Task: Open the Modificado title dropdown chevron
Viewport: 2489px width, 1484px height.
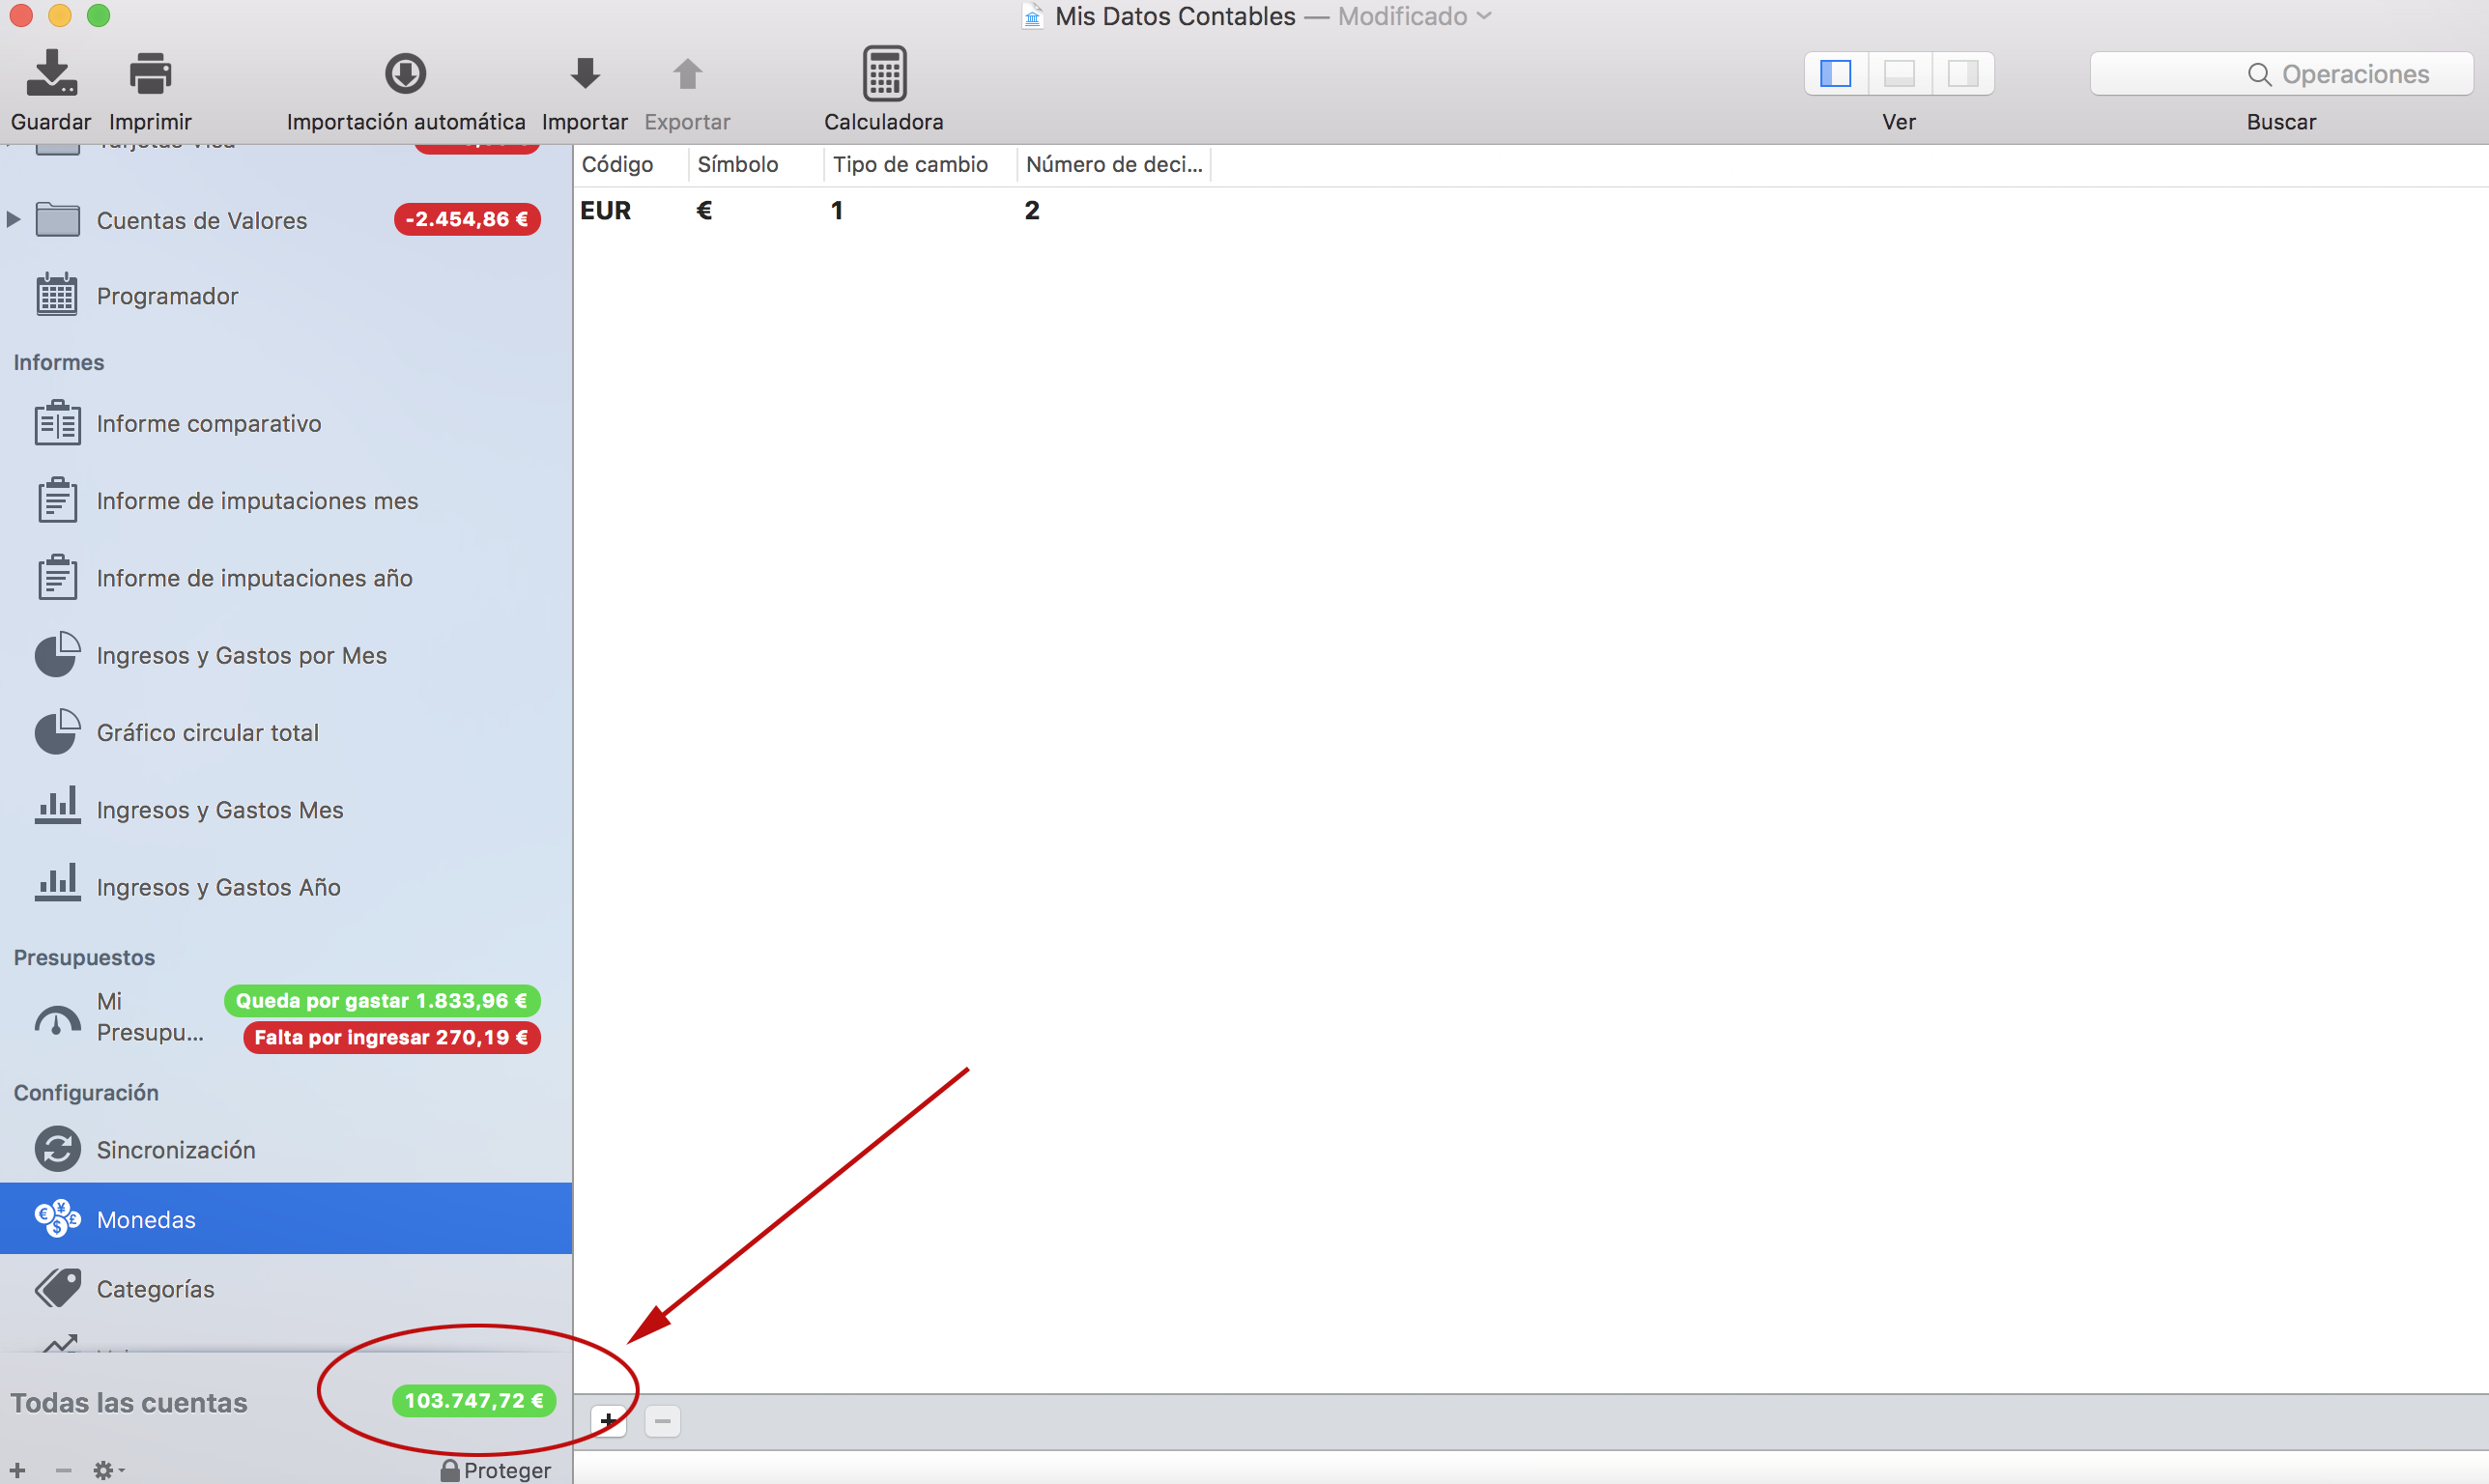Action: pos(1484,16)
